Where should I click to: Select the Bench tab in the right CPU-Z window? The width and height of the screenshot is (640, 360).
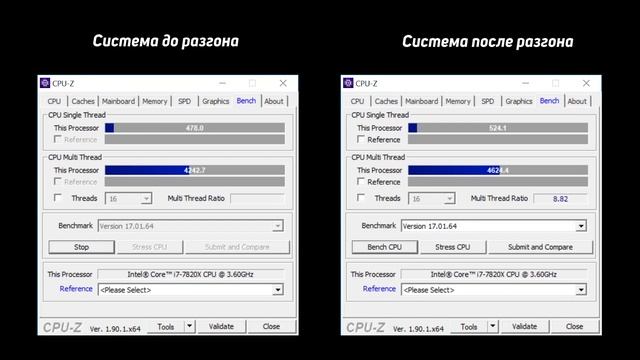coord(549,101)
